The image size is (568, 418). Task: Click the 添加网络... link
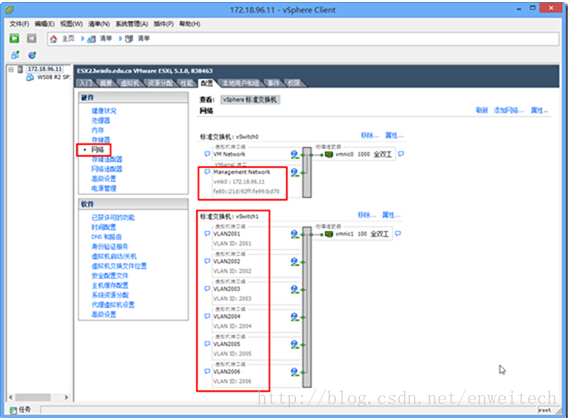(509, 110)
